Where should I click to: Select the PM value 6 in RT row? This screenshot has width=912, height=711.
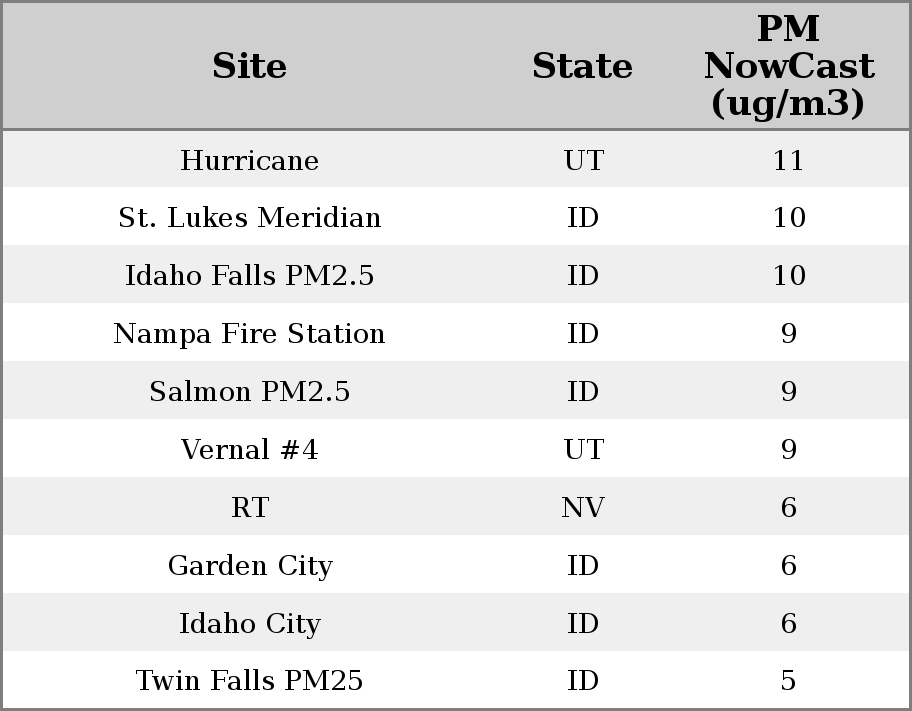coord(788,508)
